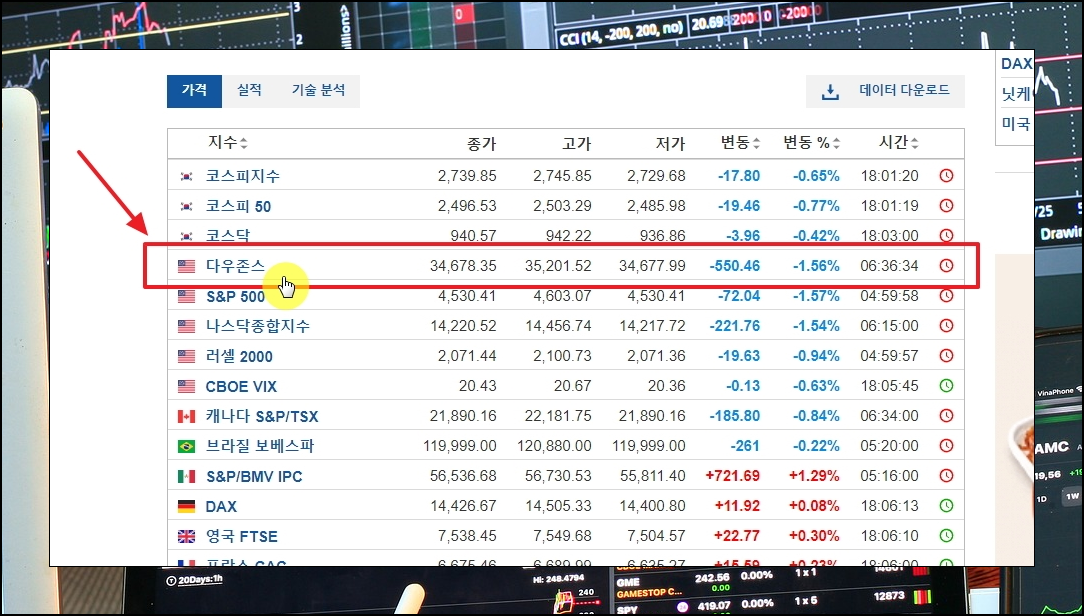This screenshot has height=616, width=1084.
Task: Click the DAX time value 18:06:13
Action: tap(890, 507)
